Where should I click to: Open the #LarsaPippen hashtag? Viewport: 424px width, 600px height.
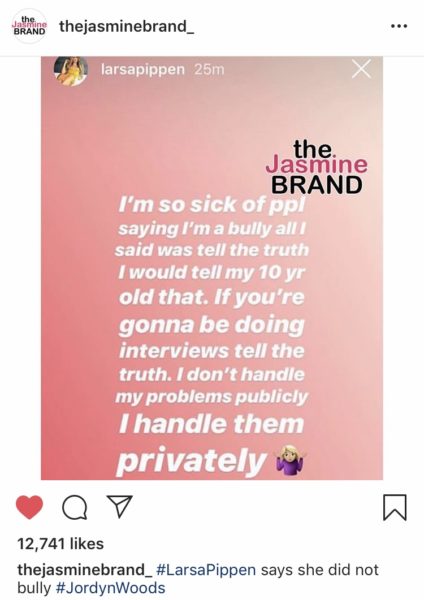tap(206, 569)
